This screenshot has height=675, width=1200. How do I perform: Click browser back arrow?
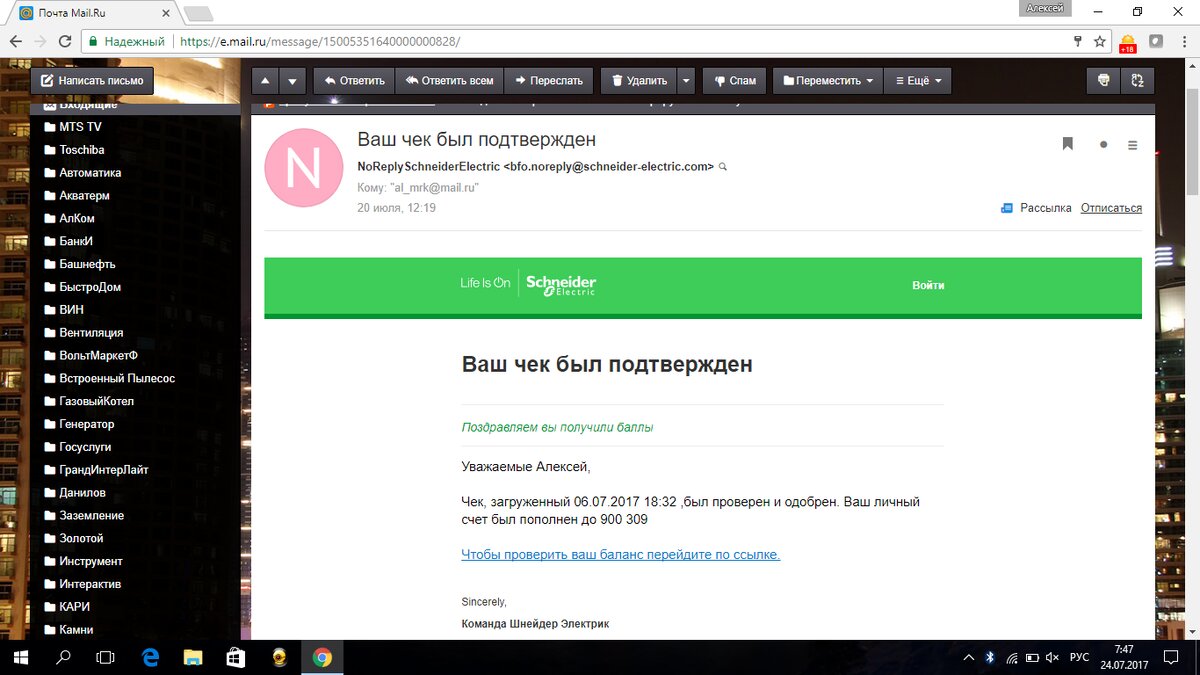coord(15,42)
